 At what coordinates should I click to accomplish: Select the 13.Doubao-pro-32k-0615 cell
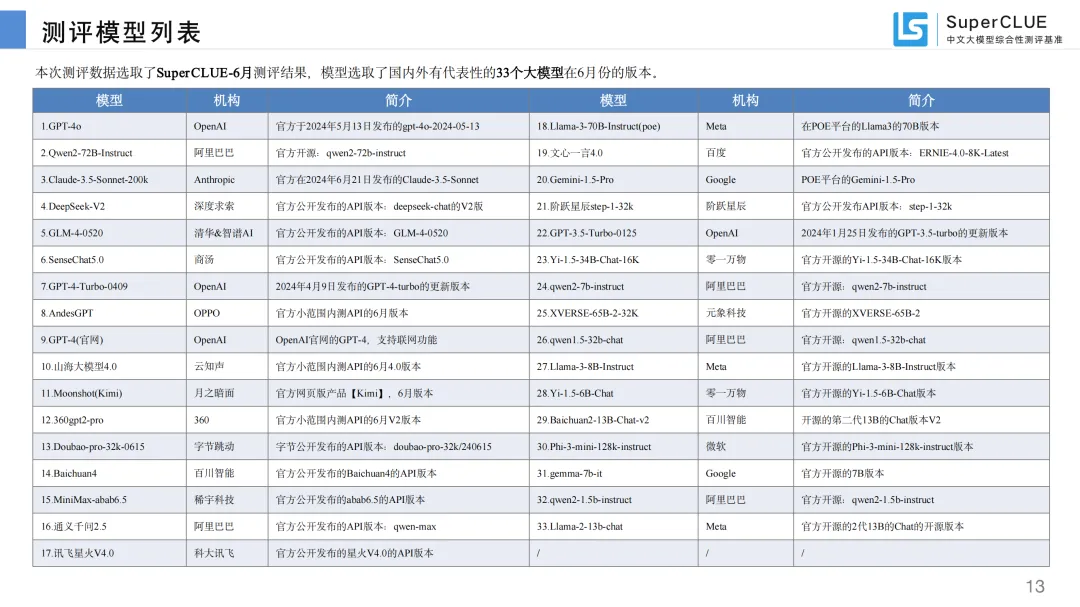click(x=110, y=446)
